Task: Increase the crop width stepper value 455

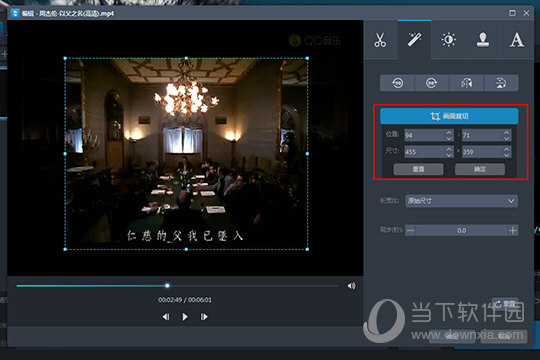Action: coord(449,149)
